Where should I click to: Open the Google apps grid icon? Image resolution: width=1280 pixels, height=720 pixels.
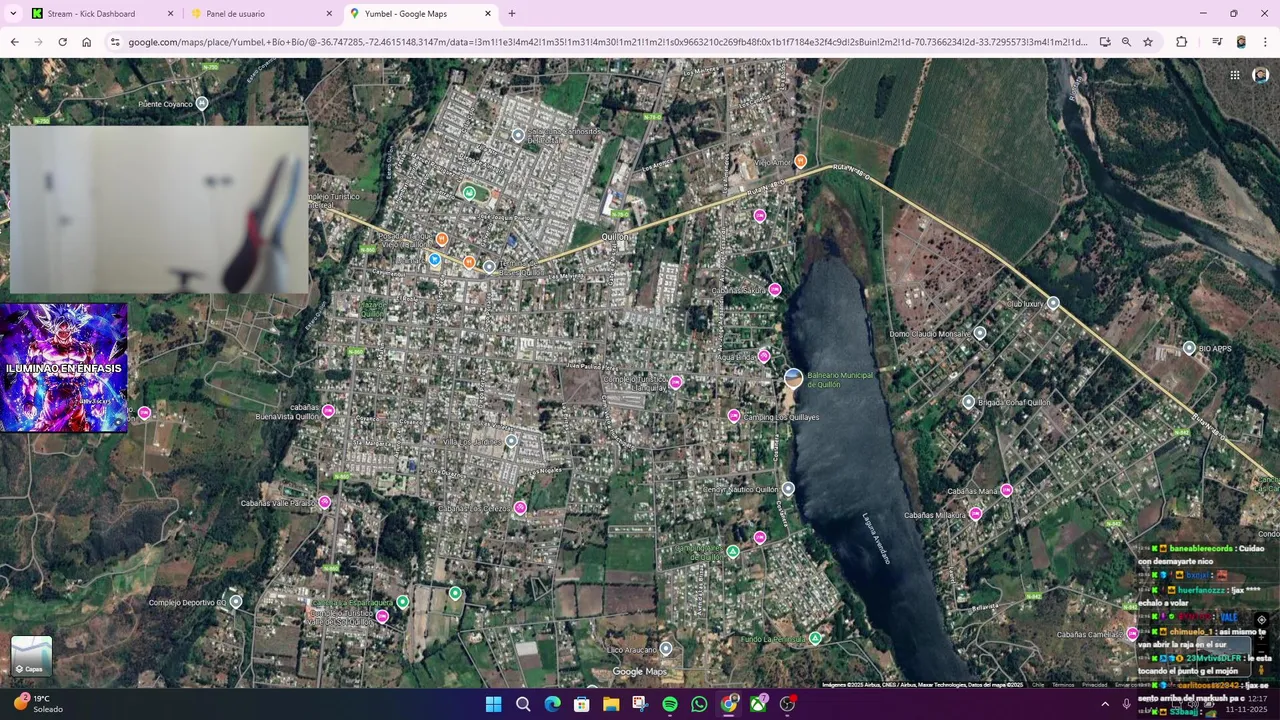pos(1235,75)
